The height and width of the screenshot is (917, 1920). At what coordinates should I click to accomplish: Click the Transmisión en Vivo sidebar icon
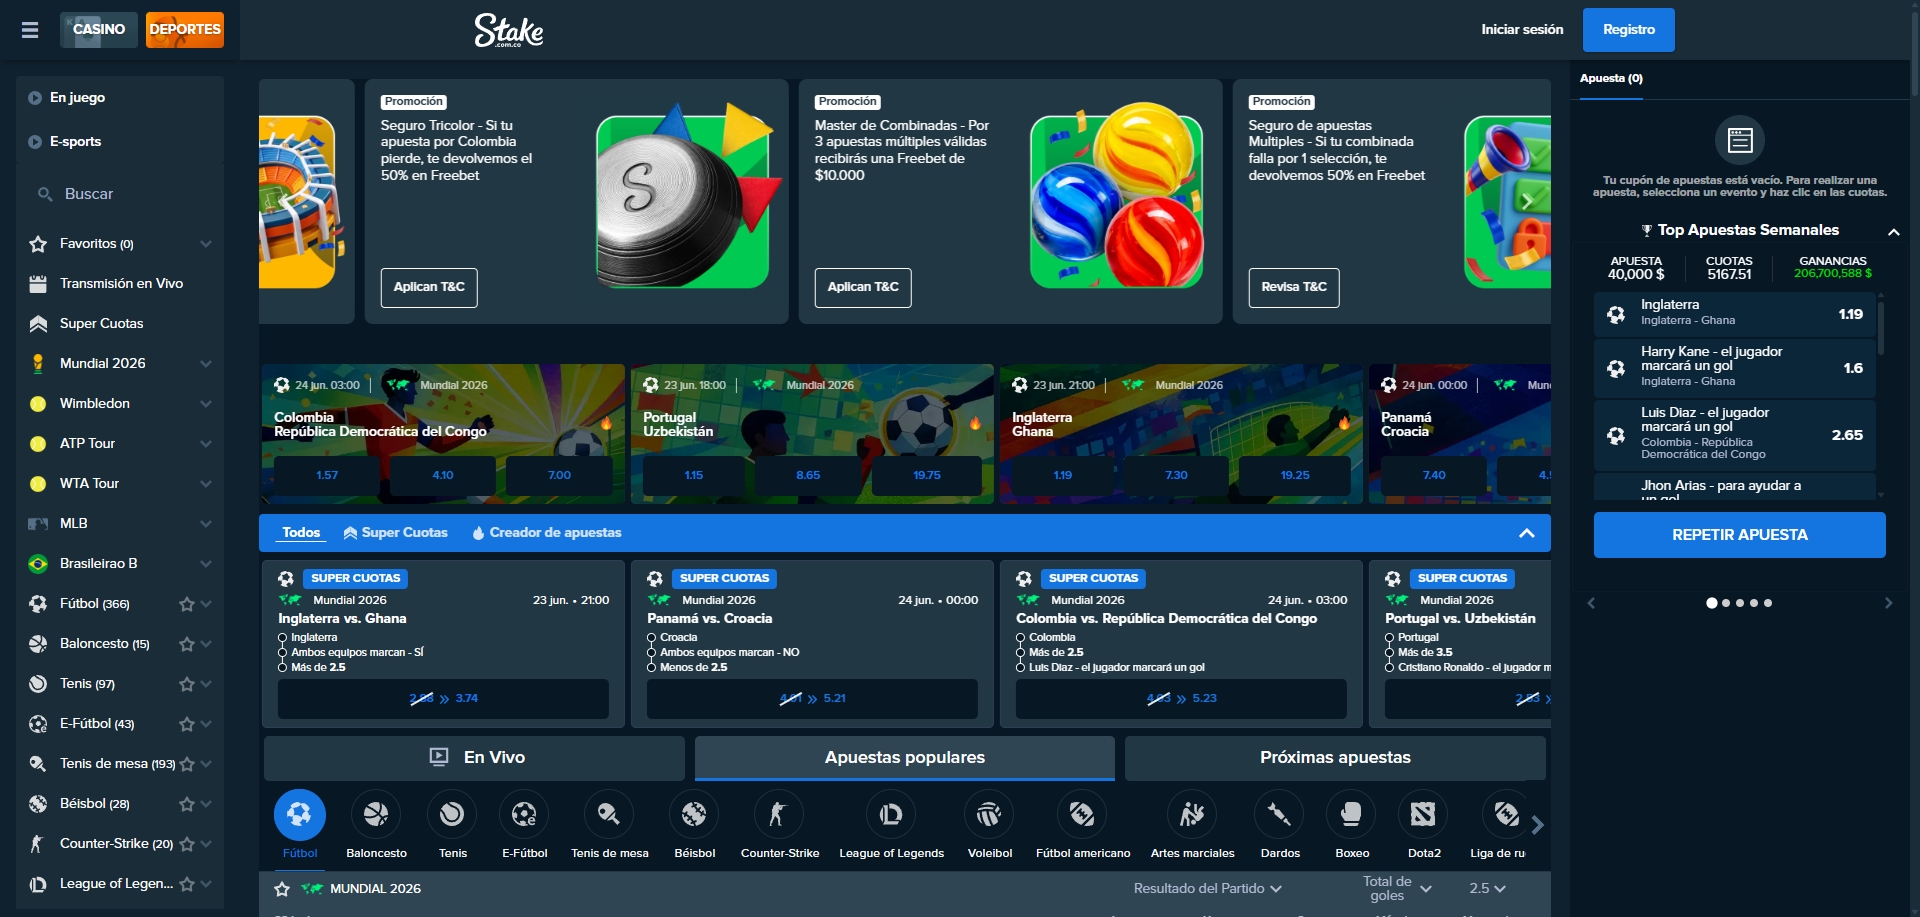pos(38,284)
